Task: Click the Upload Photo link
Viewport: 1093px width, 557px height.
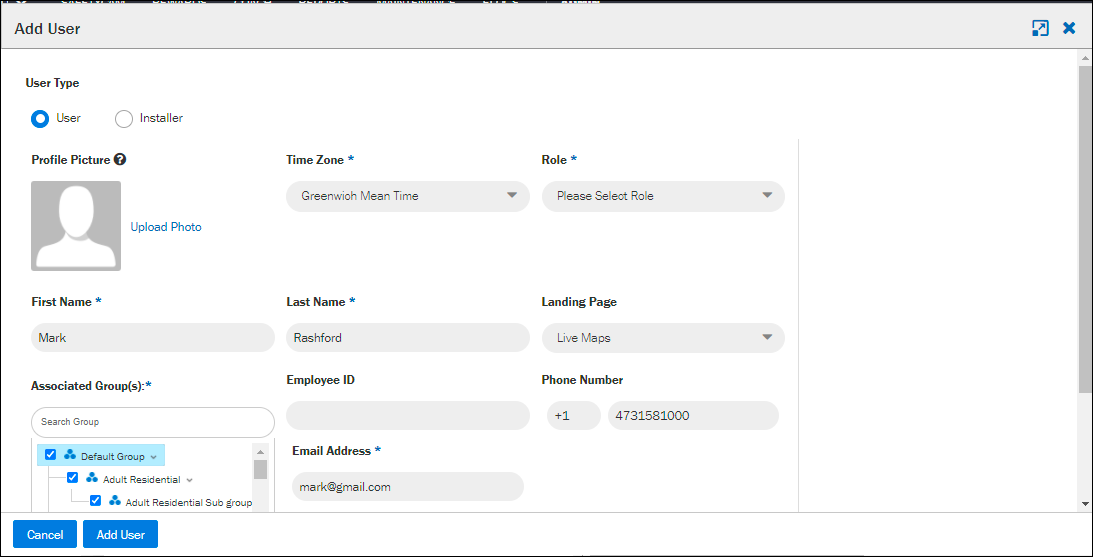Action: click(x=166, y=227)
